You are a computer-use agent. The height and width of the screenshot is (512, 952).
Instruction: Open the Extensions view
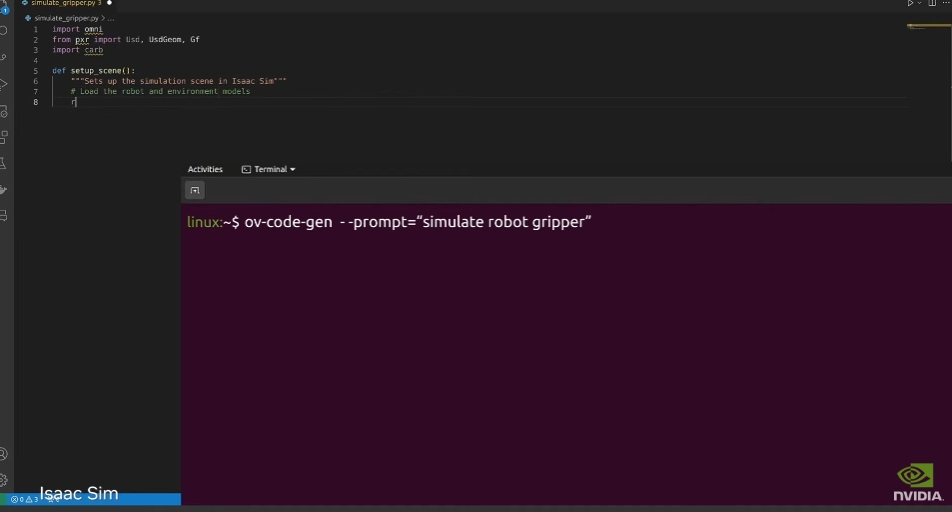coord(4,137)
